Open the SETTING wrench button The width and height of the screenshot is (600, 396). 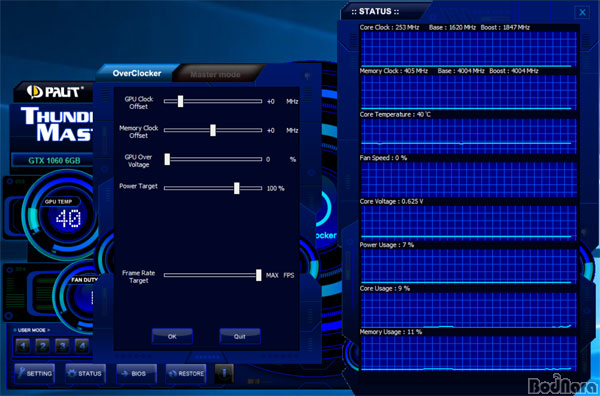(35, 373)
